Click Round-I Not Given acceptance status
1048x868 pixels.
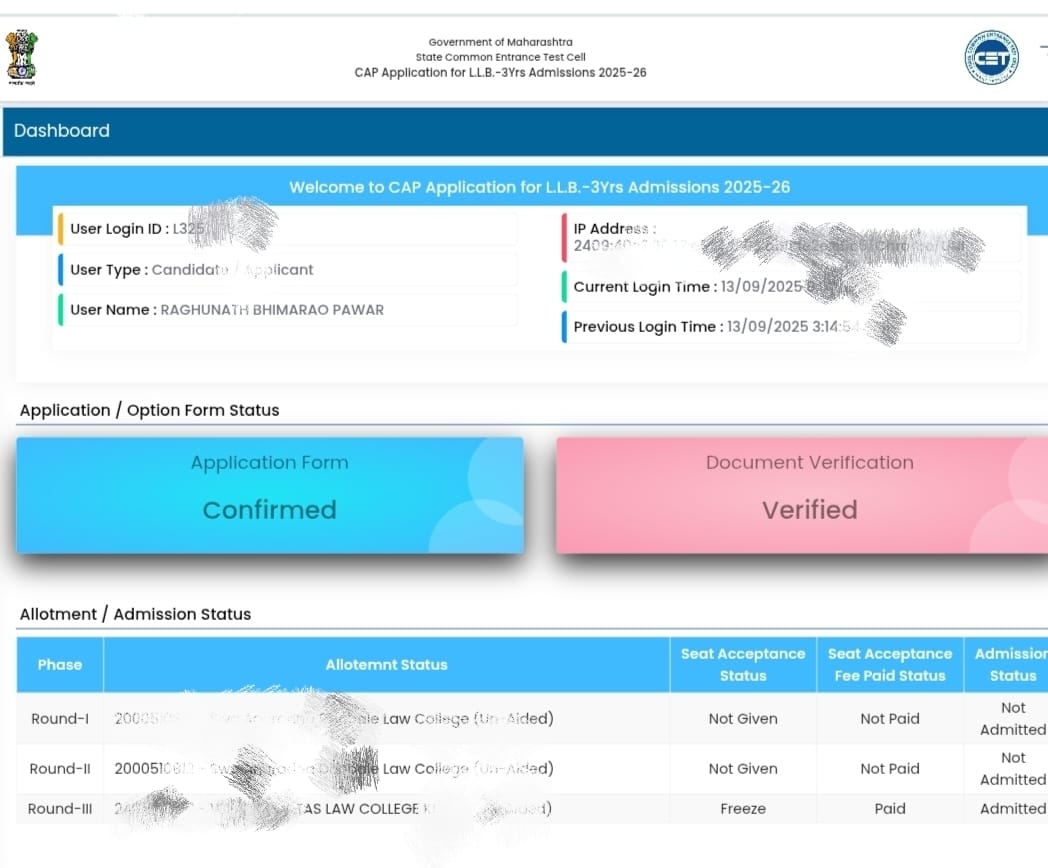[x=743, y=718]
